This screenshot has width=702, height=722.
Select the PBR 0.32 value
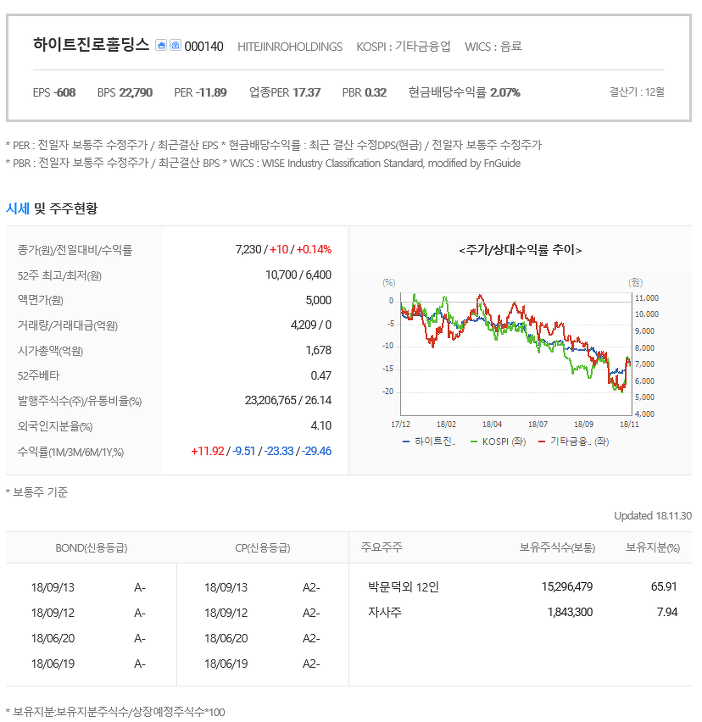pyautogui.click(x=364, y=93)
